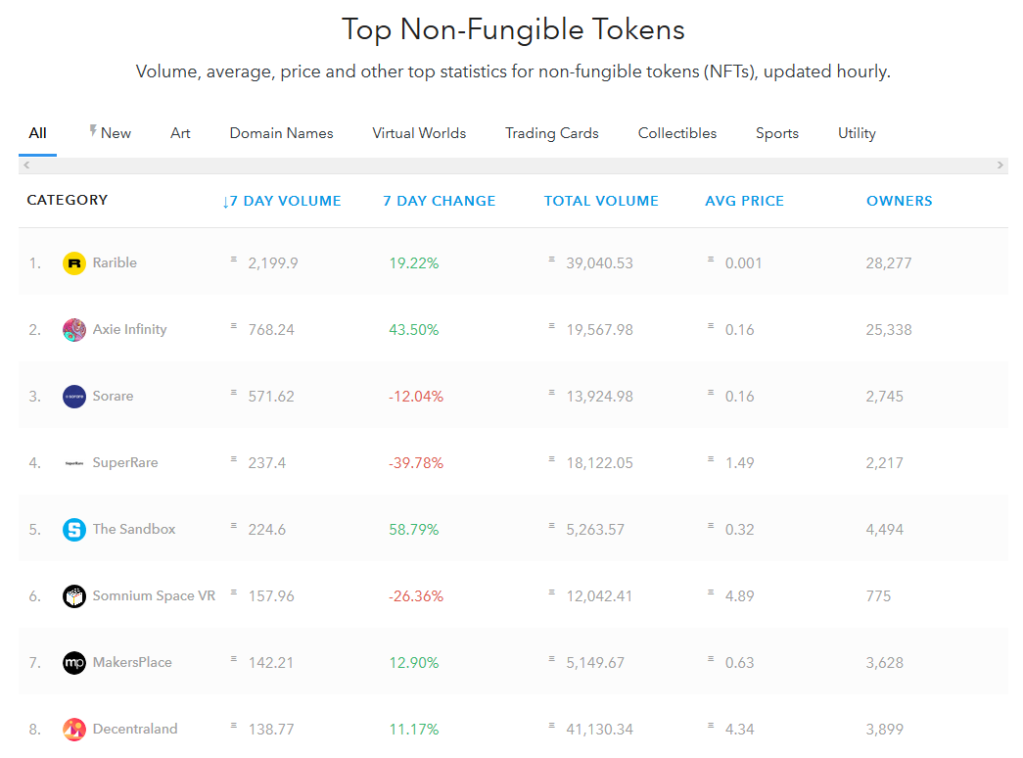Open the Art category tab

point(180,133)
